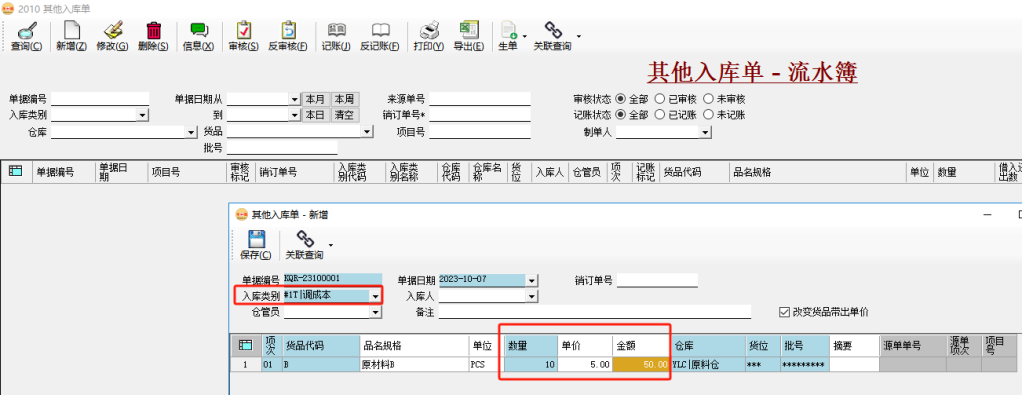Screen dimensions: 1023x395
Task: Click the 来源单号 input field
Action: (480, 99)
